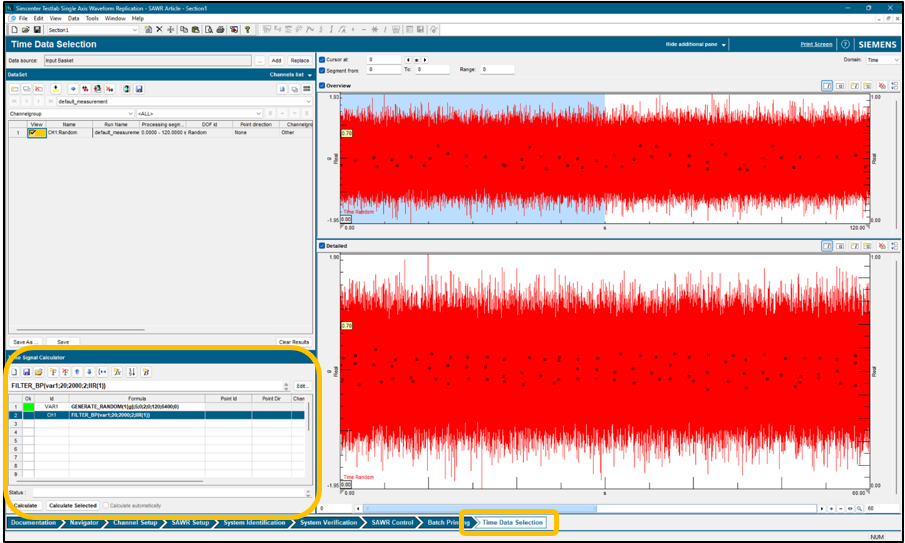Image resolution: width=905 pixels, height=543 pixels.
Task: Click the Save icon in main toolbar
Action: (x=37, y=30)
